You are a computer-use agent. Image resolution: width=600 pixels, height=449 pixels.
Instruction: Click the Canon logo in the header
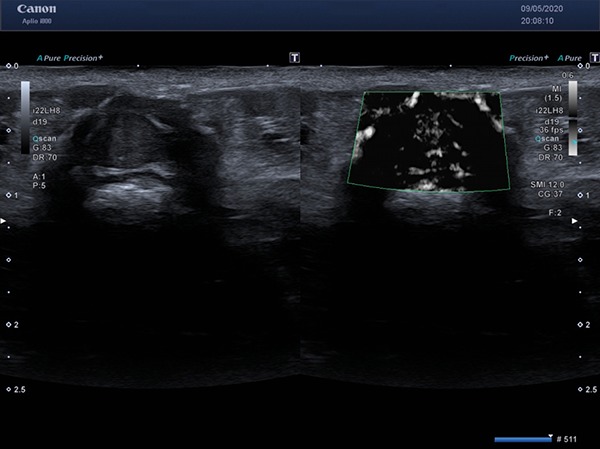(x=36, y=9)
